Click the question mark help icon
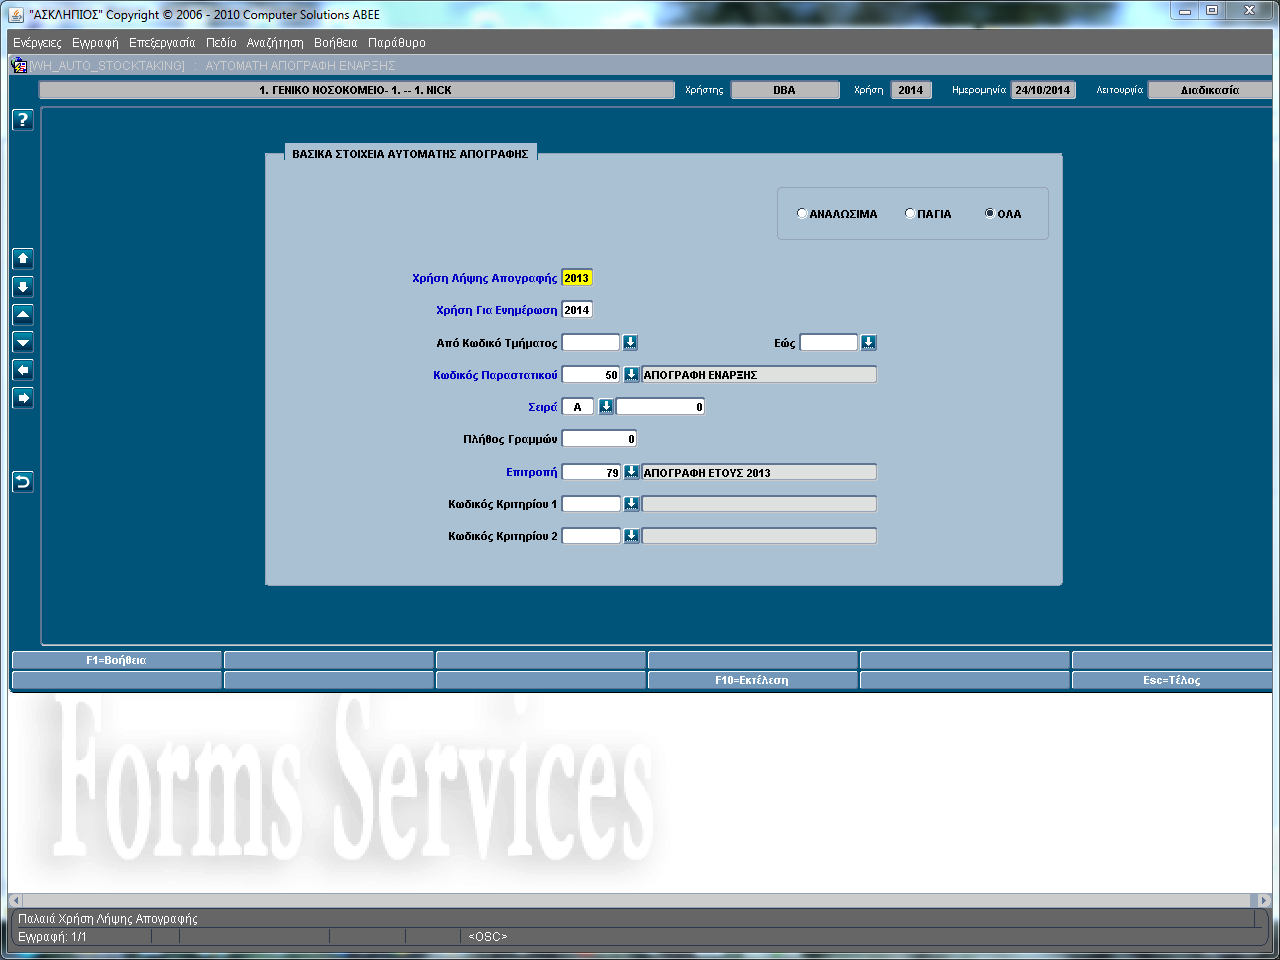 23,120
